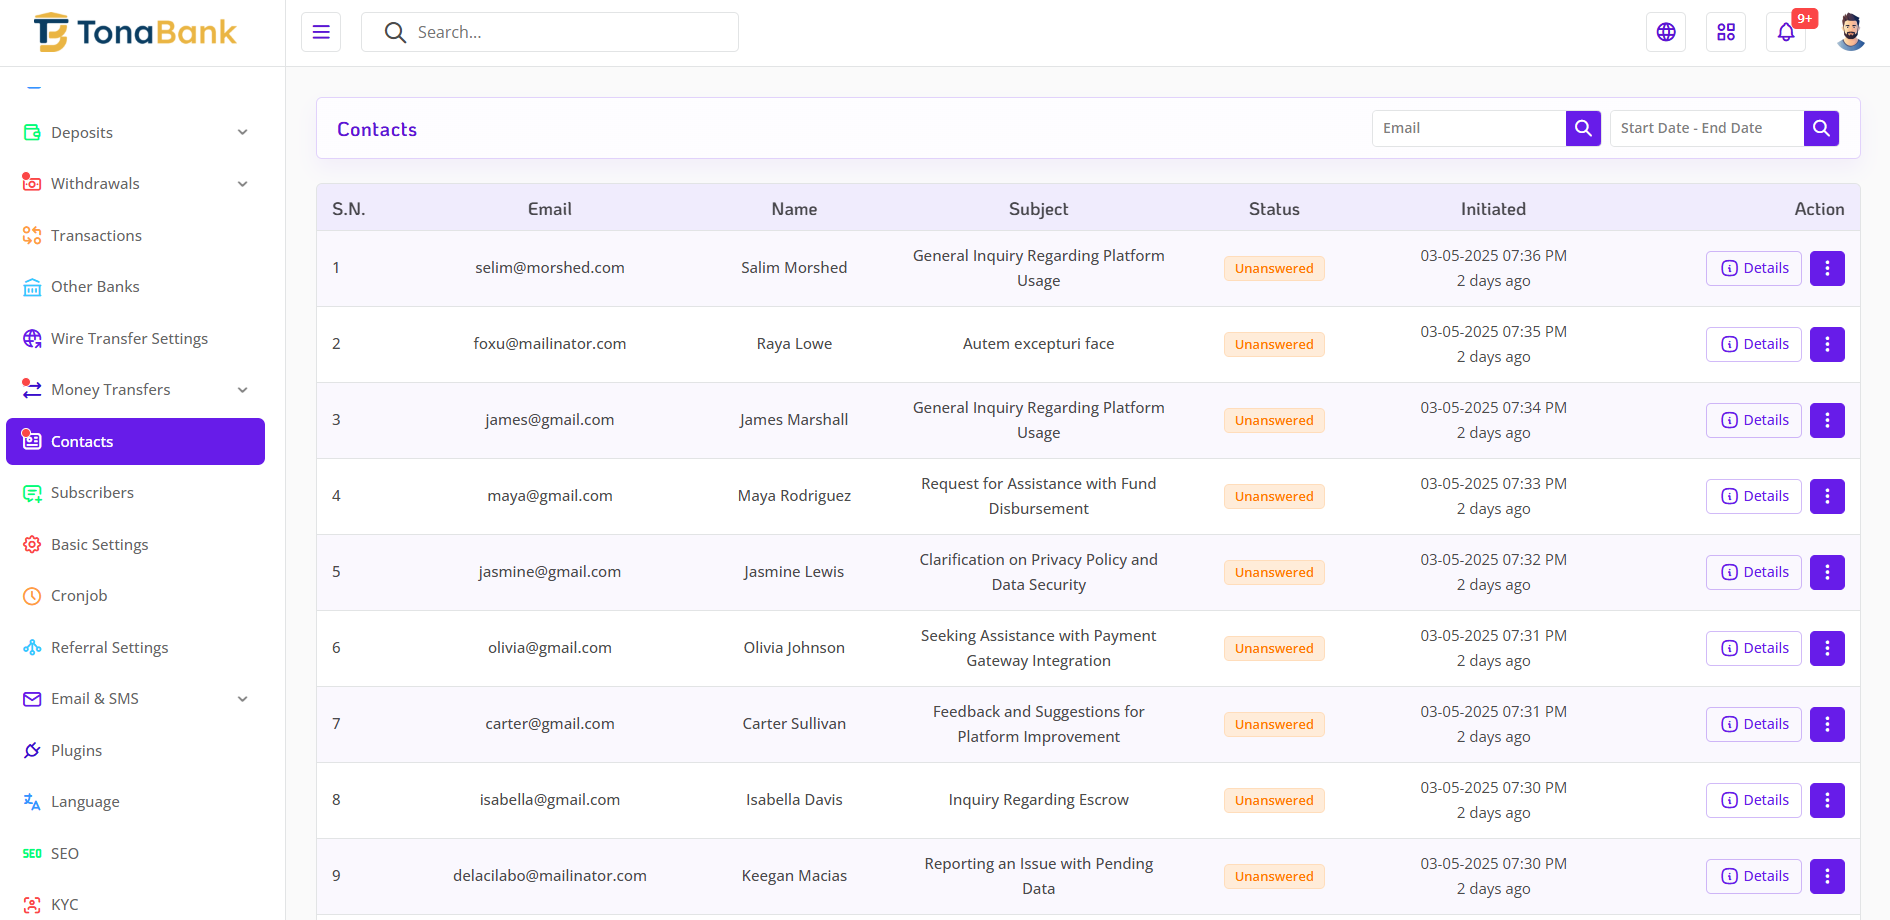Expand the Withdrawals sidebar menu

[135, 184]
